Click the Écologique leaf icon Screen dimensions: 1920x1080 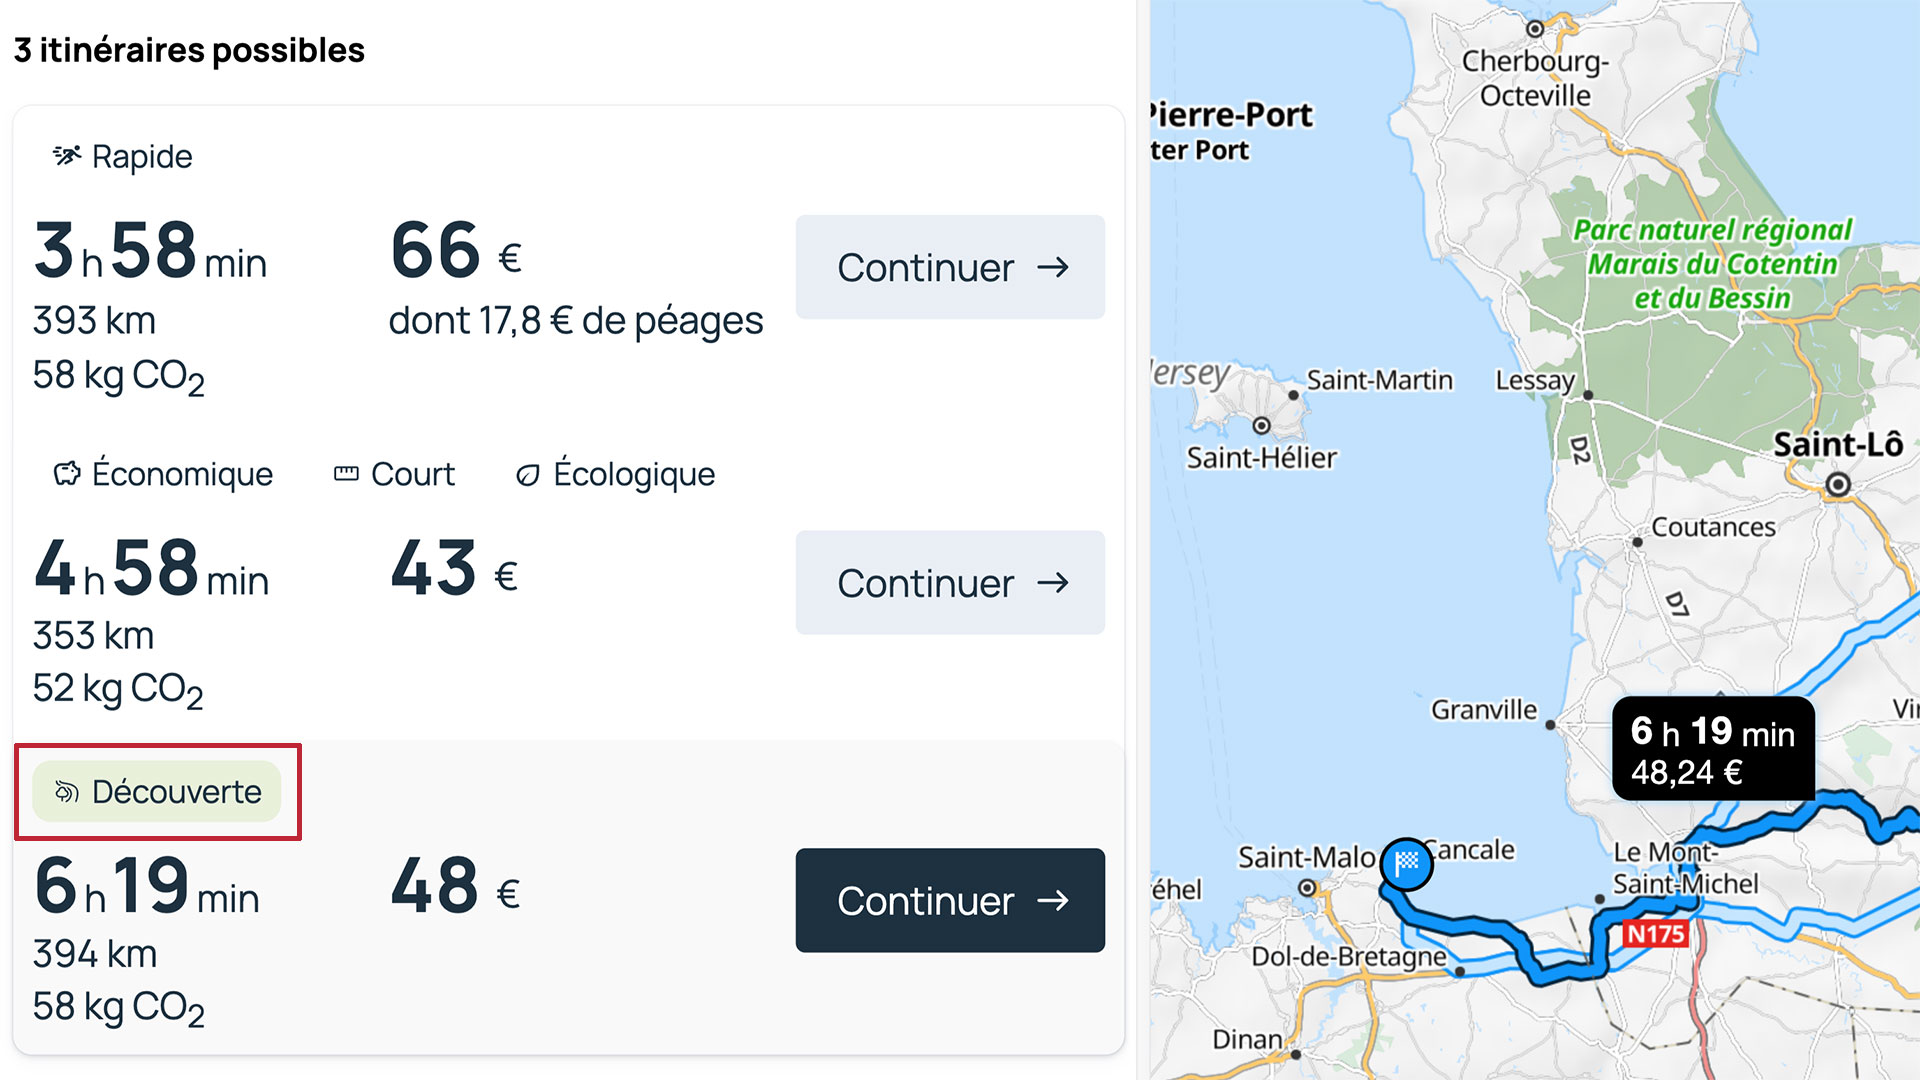[x=527, y=474]
